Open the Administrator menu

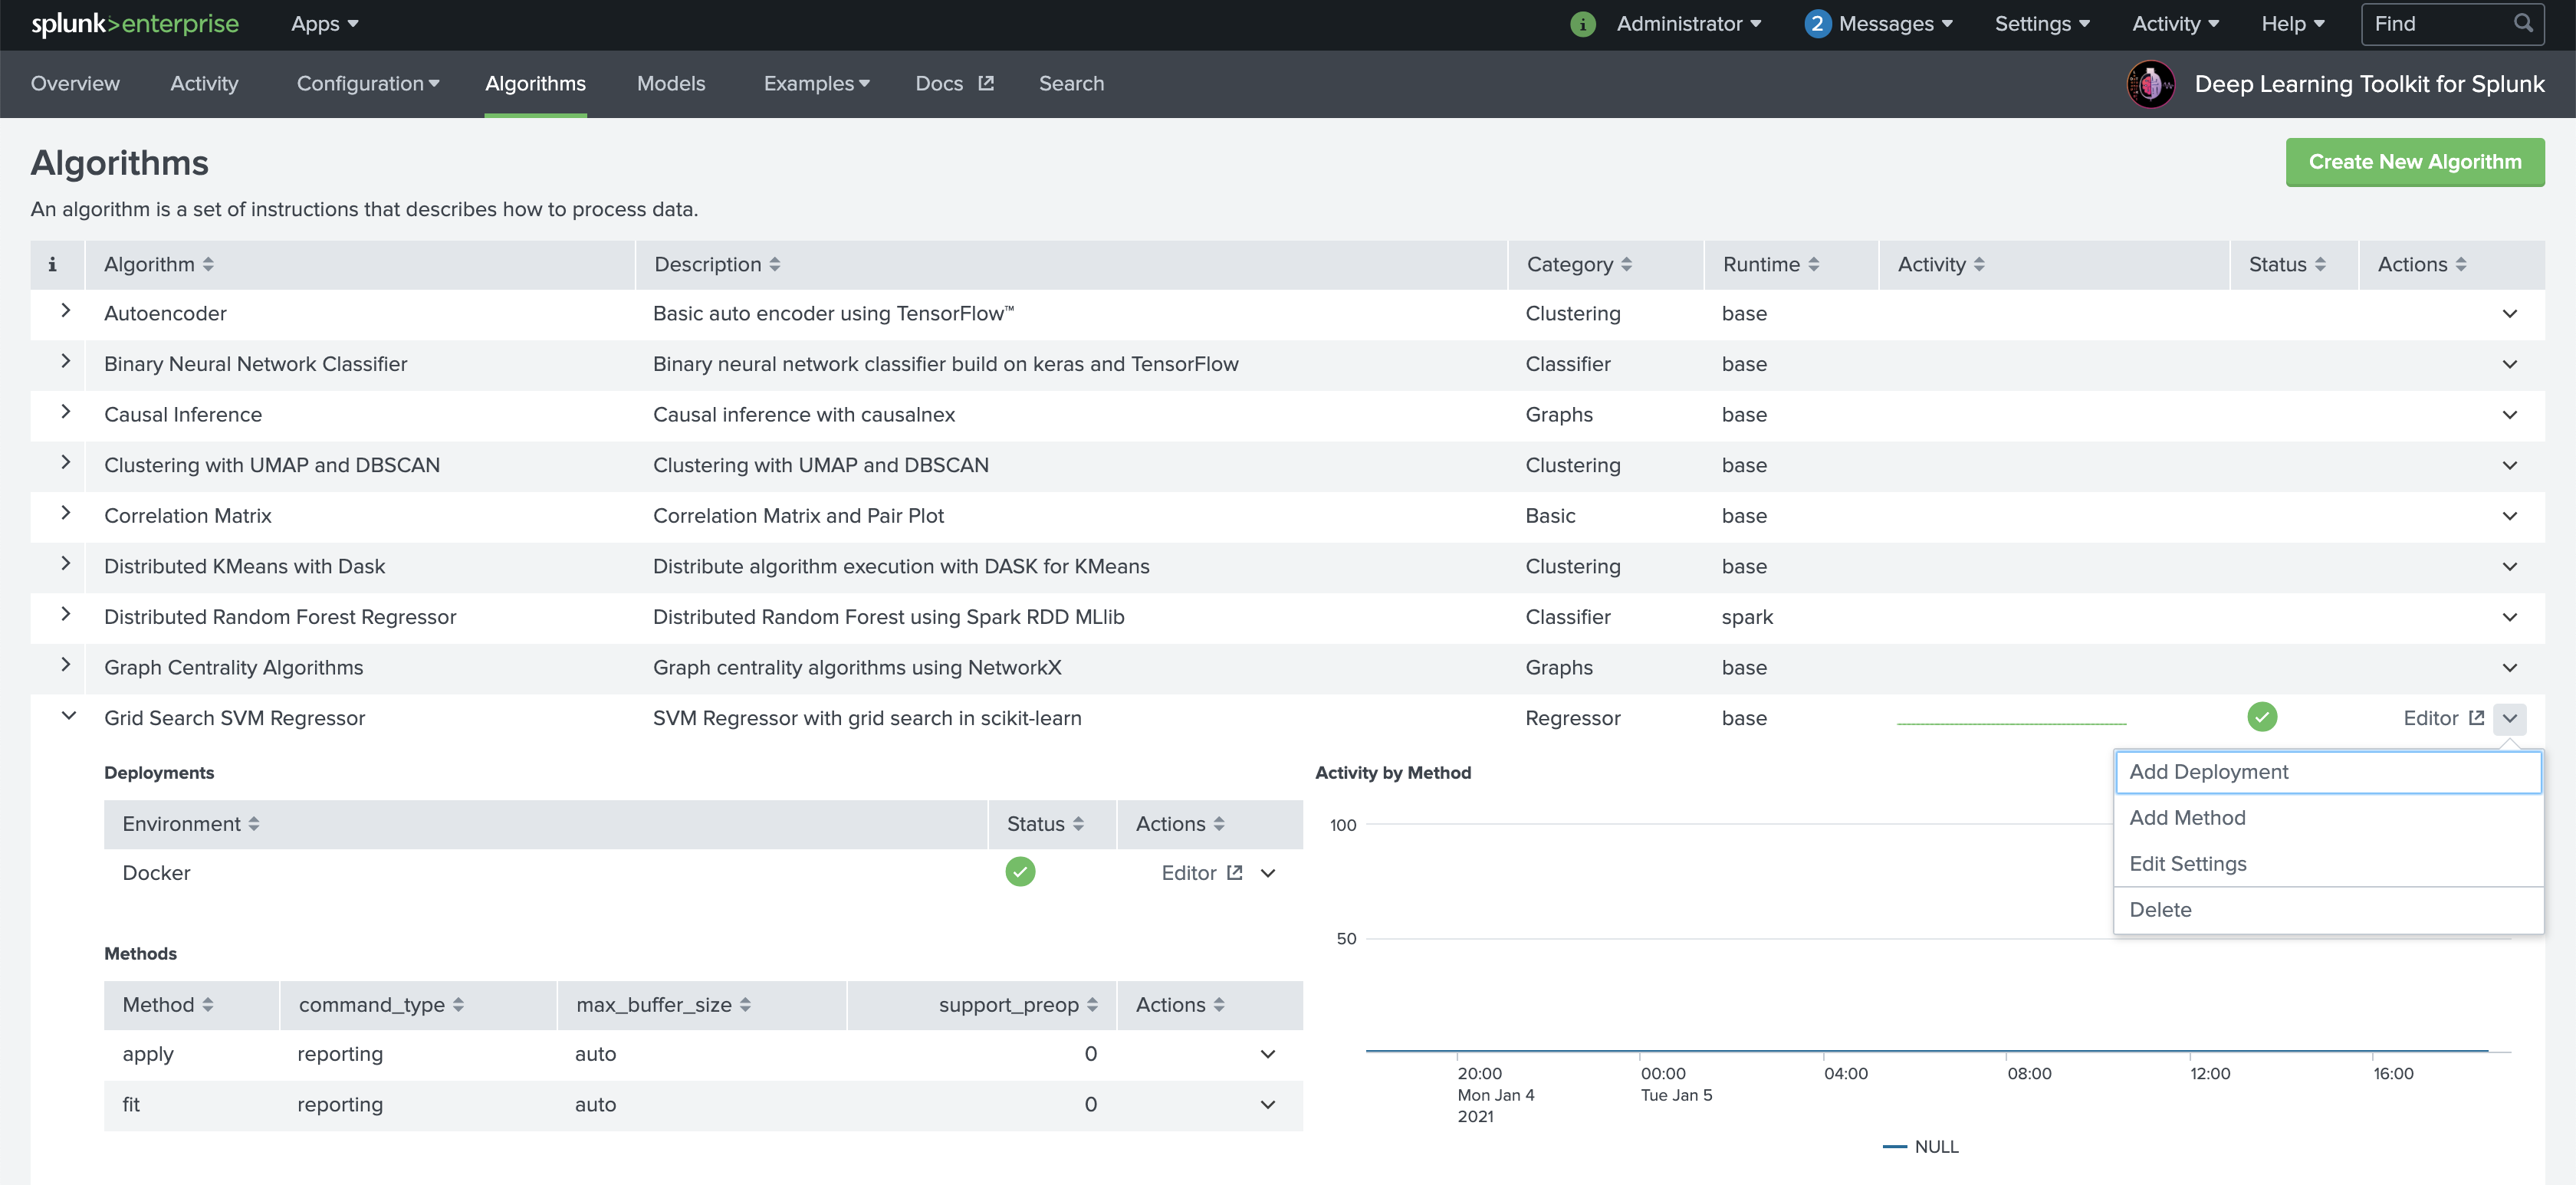[x=1688, y=24]
